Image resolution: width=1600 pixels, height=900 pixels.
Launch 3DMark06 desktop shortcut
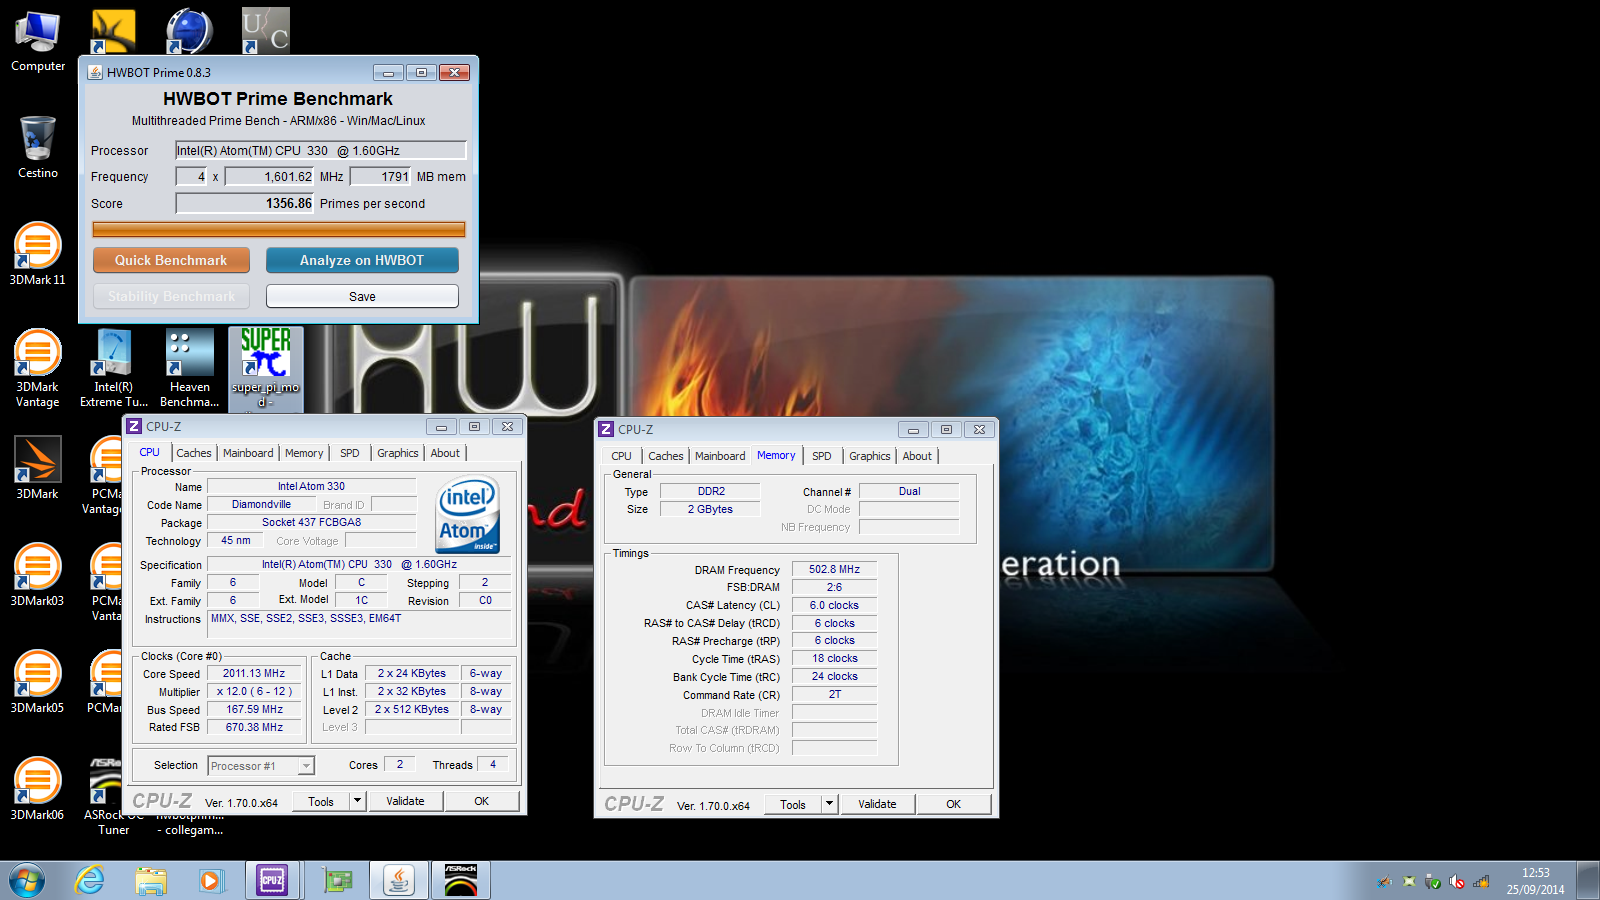pos(38,789)
